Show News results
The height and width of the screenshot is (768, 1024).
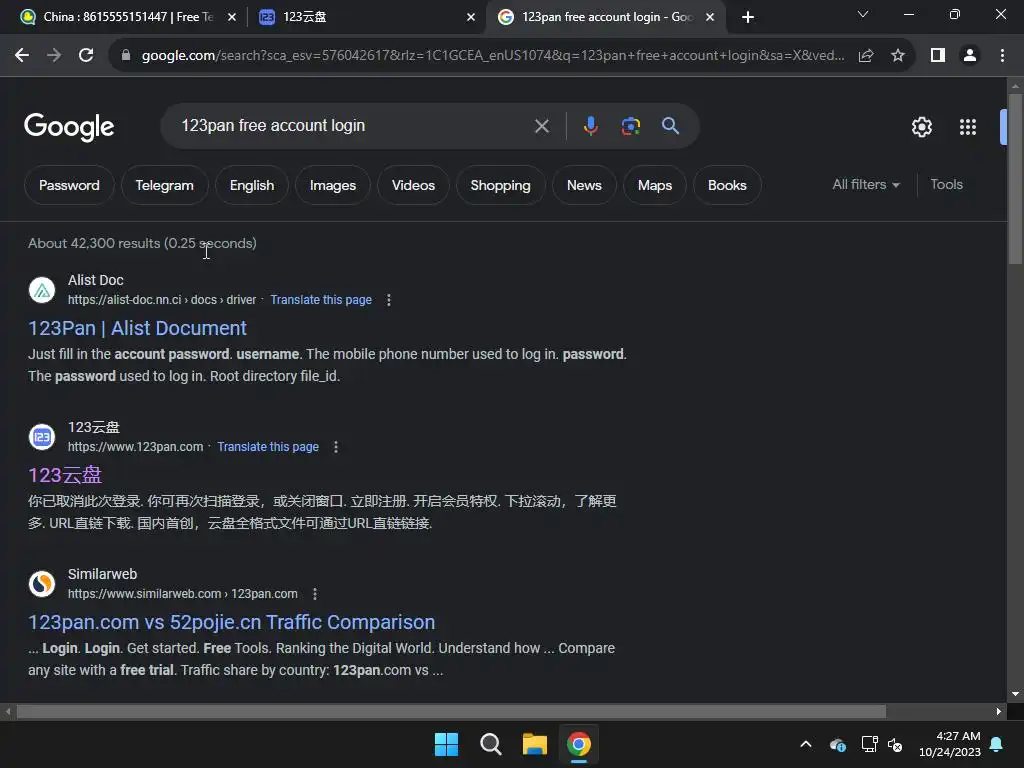click(584, 185)
